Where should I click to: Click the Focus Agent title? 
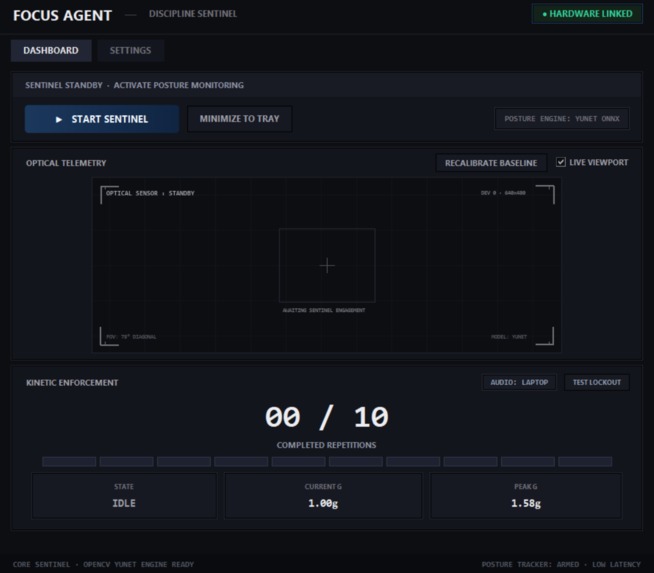pos(63,15)
